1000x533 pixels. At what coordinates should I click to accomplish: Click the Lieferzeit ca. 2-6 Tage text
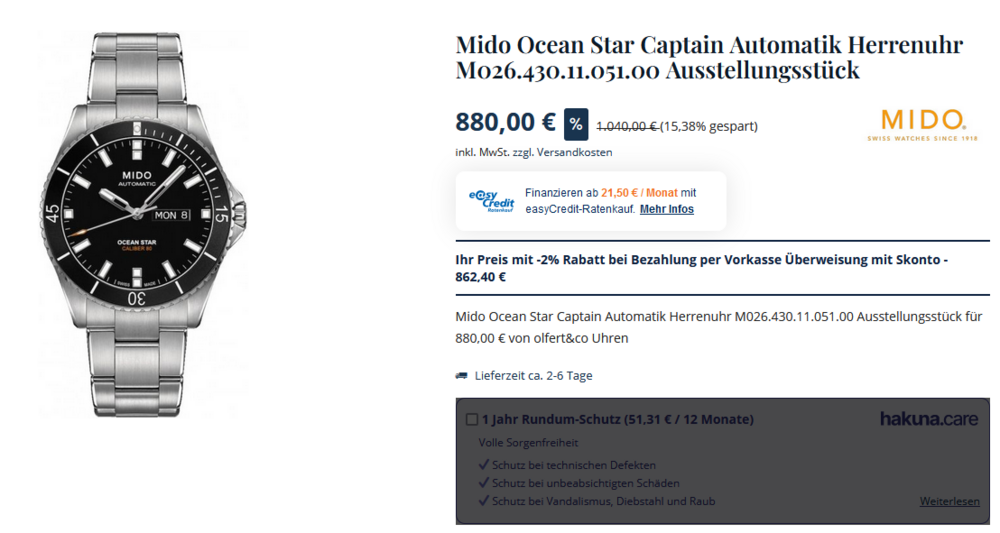pos(533,376)
